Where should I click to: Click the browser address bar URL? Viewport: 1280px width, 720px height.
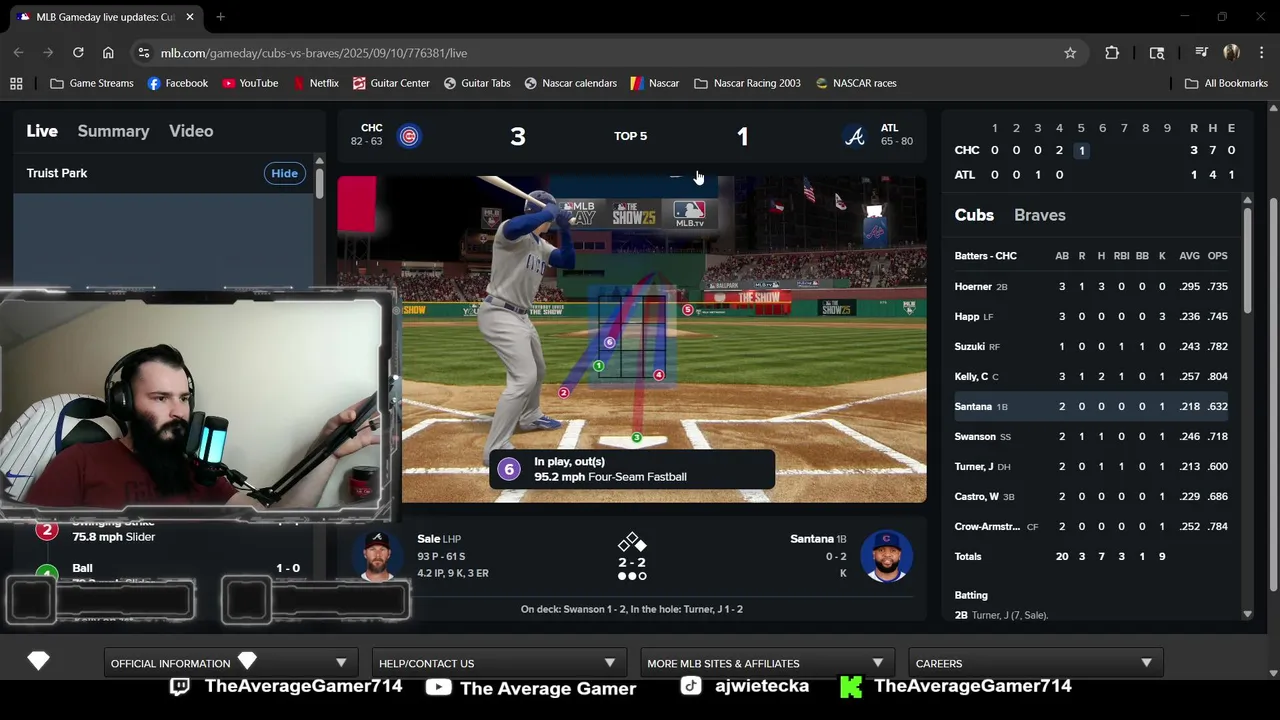314,53
